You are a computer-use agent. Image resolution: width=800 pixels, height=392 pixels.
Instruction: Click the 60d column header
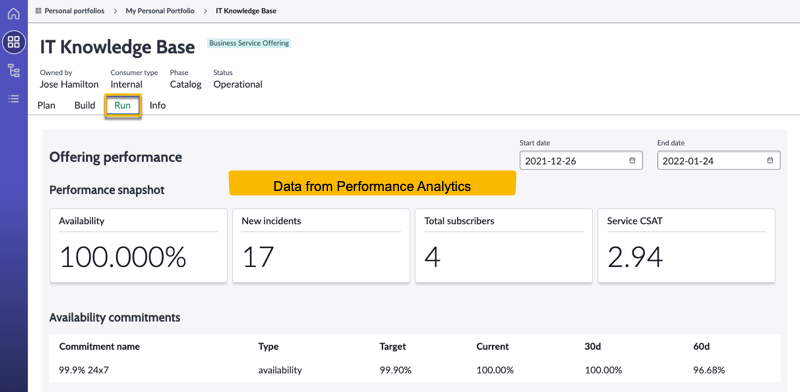pyautogui.click(x=702, y=347)
